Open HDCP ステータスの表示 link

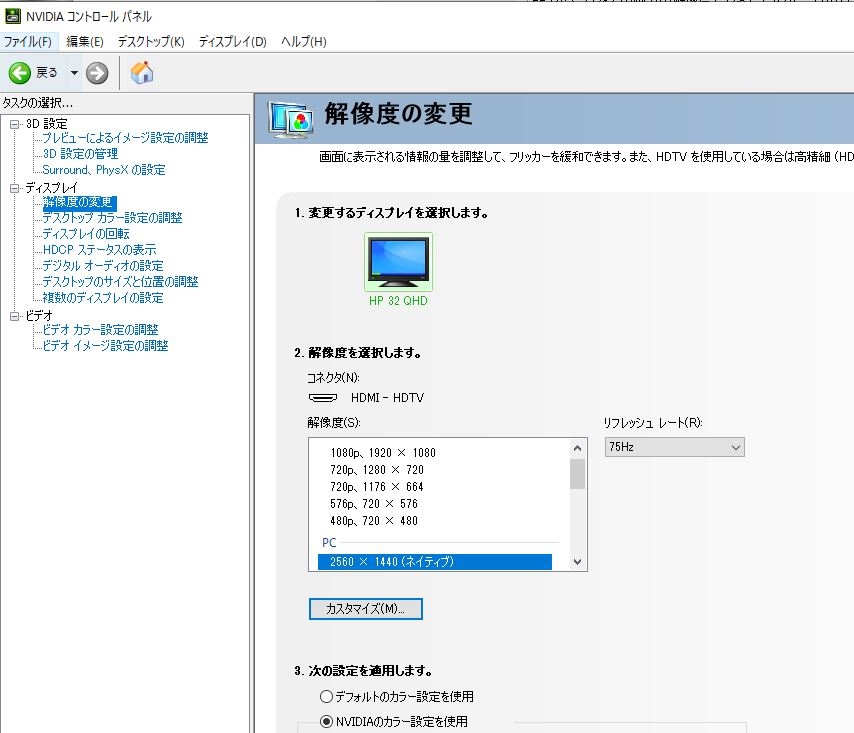point(100,249)
